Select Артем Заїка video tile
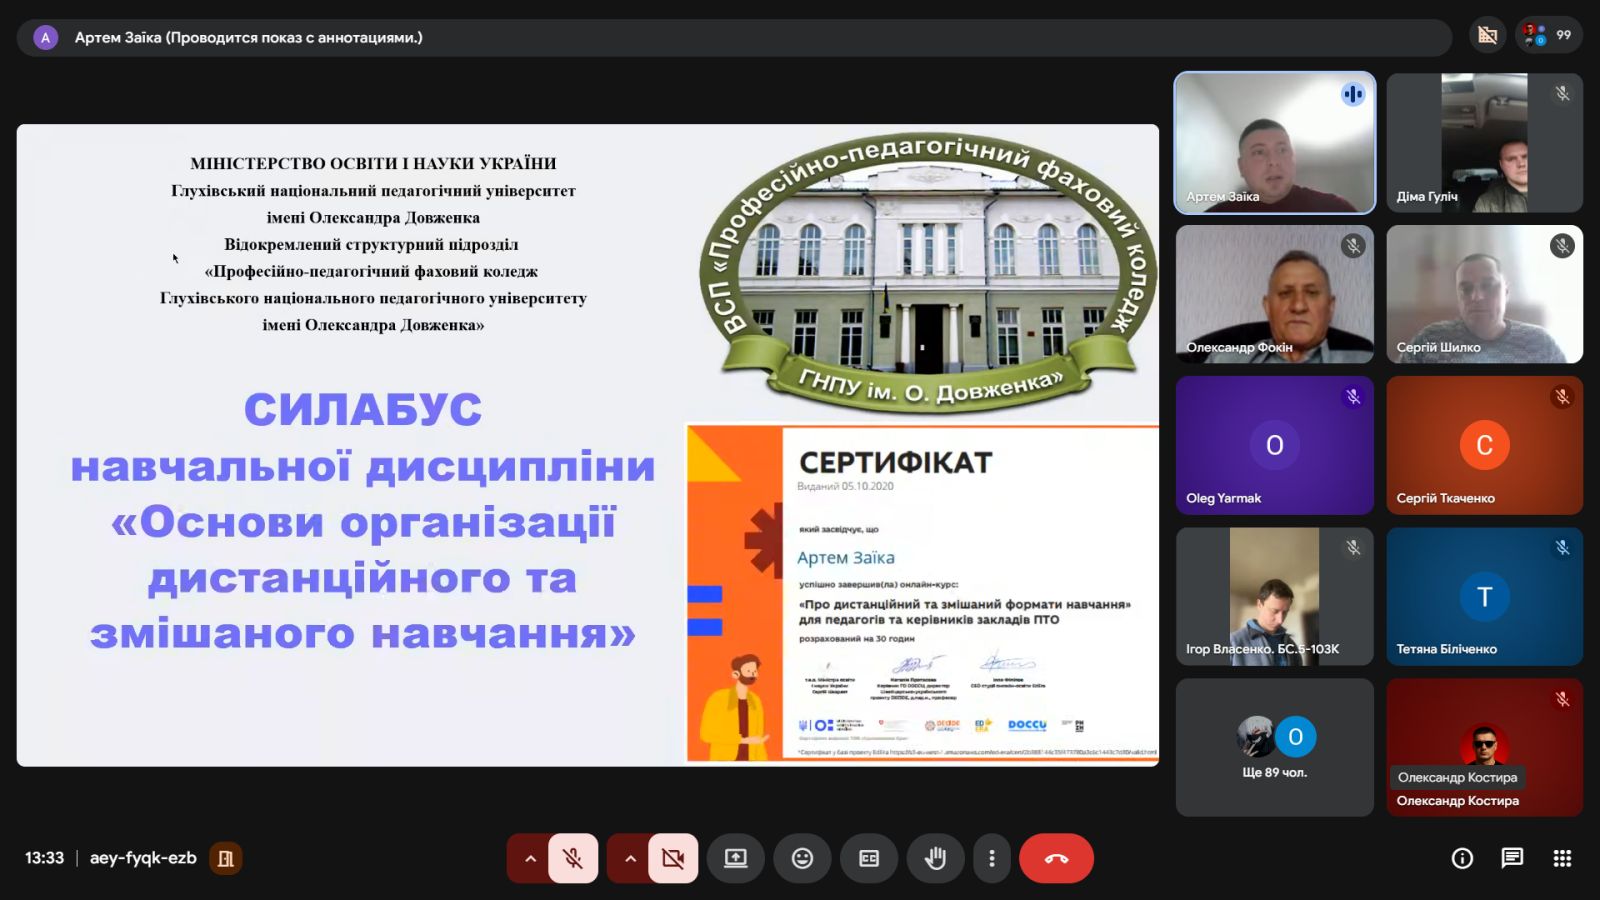The width and height of the screenshot is (1600, 900). click(1274, 143)
